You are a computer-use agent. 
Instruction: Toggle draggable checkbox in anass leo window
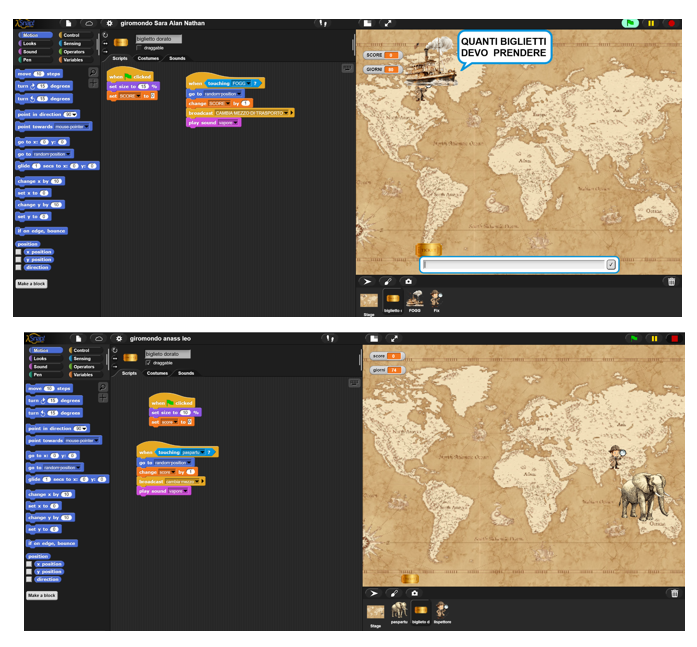tap(148, 363)
